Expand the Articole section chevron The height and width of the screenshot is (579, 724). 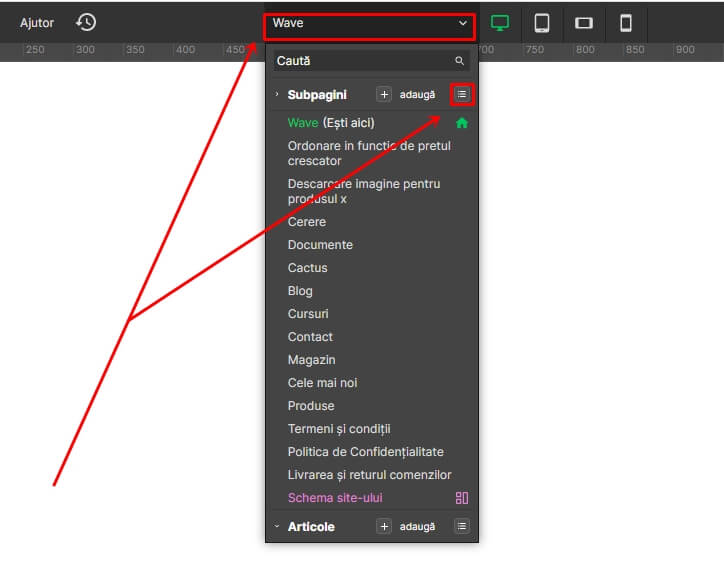[x=277, y=526]
